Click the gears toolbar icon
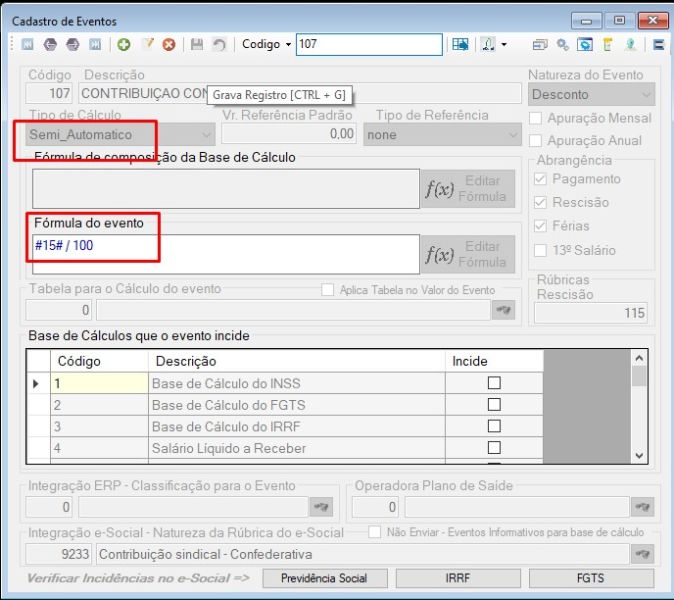674x600 pixels. coord(562,44)
